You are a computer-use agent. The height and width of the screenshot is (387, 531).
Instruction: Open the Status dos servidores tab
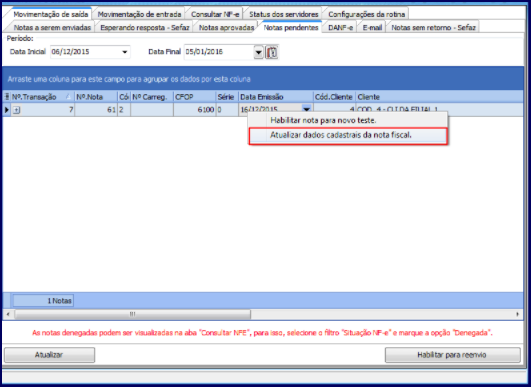point(284,14)
